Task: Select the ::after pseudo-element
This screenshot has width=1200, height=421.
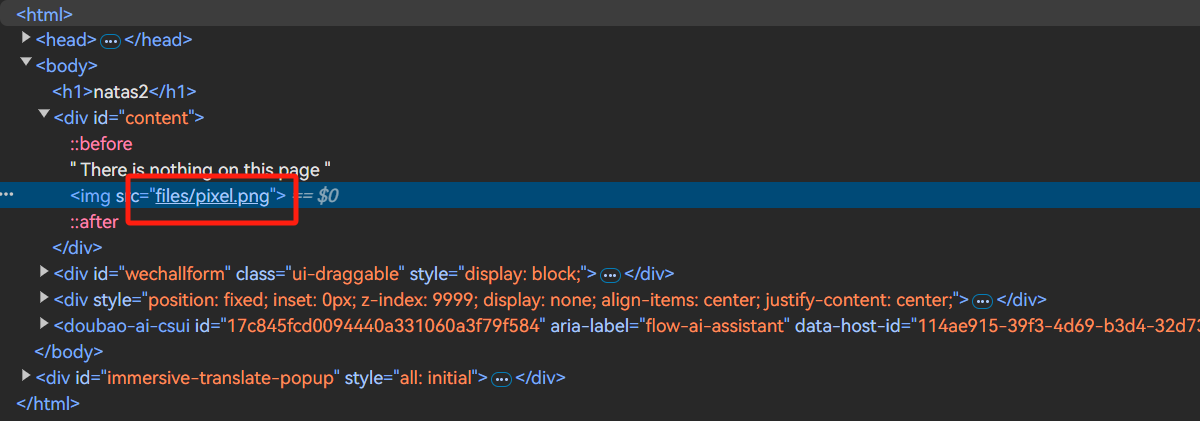Action: (x=94, y=222)
